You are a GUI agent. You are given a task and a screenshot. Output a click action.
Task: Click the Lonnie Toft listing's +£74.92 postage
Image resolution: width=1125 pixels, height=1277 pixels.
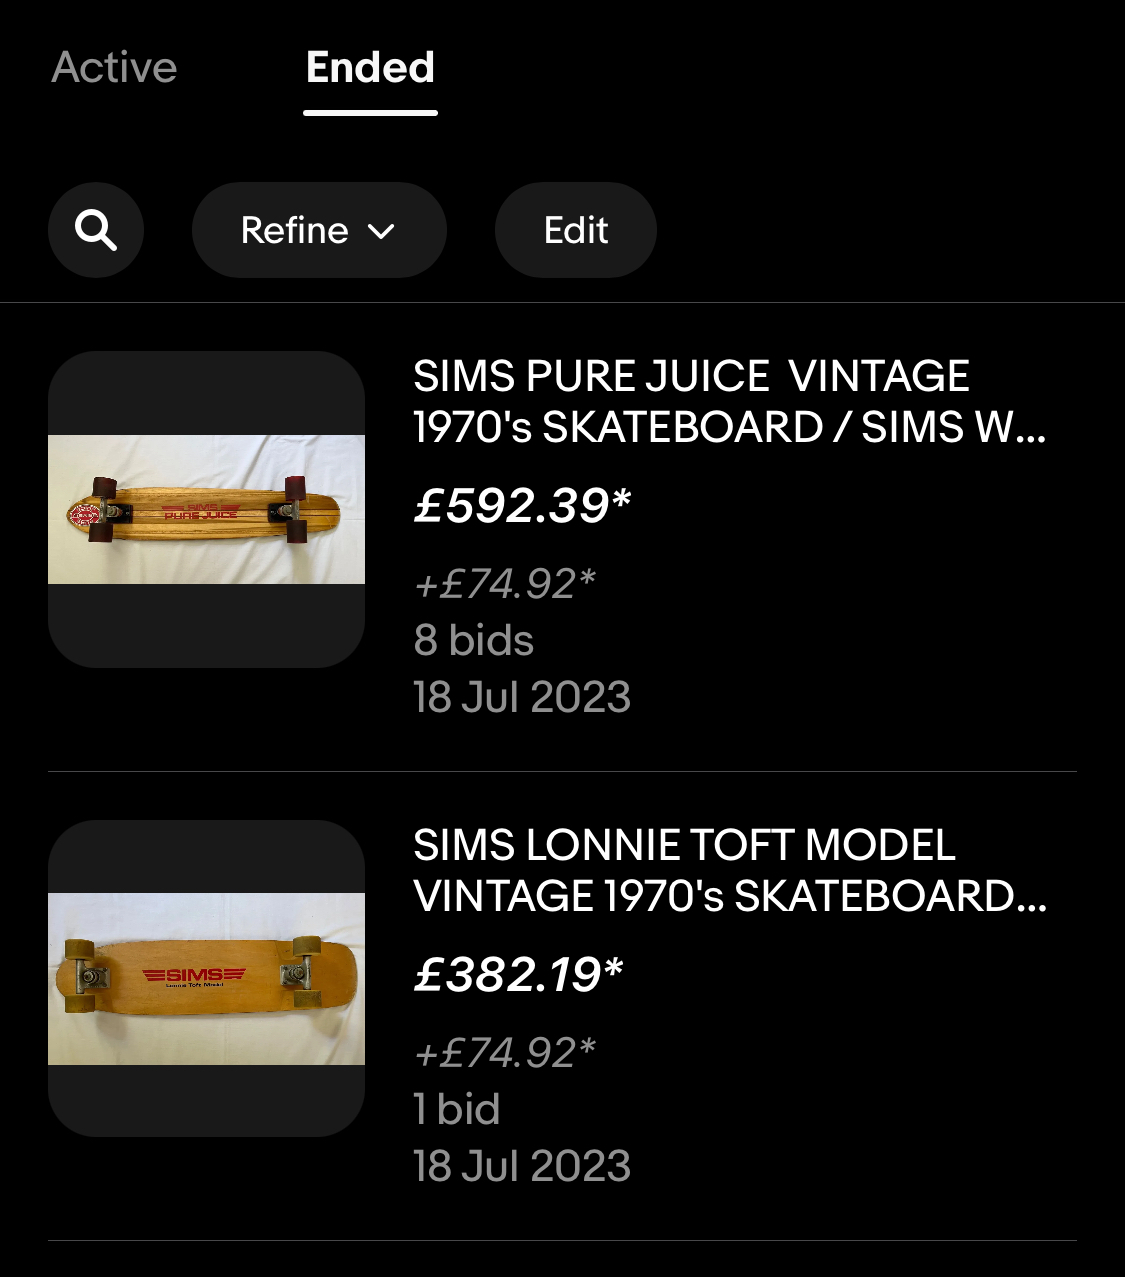(505, 1053)
